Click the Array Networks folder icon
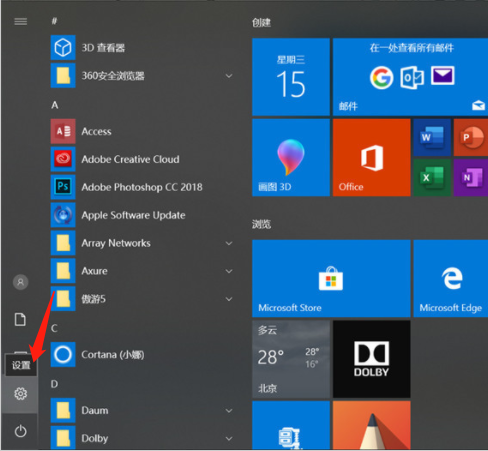The width and height of the screenshot is (488, 451). (63, 243)
